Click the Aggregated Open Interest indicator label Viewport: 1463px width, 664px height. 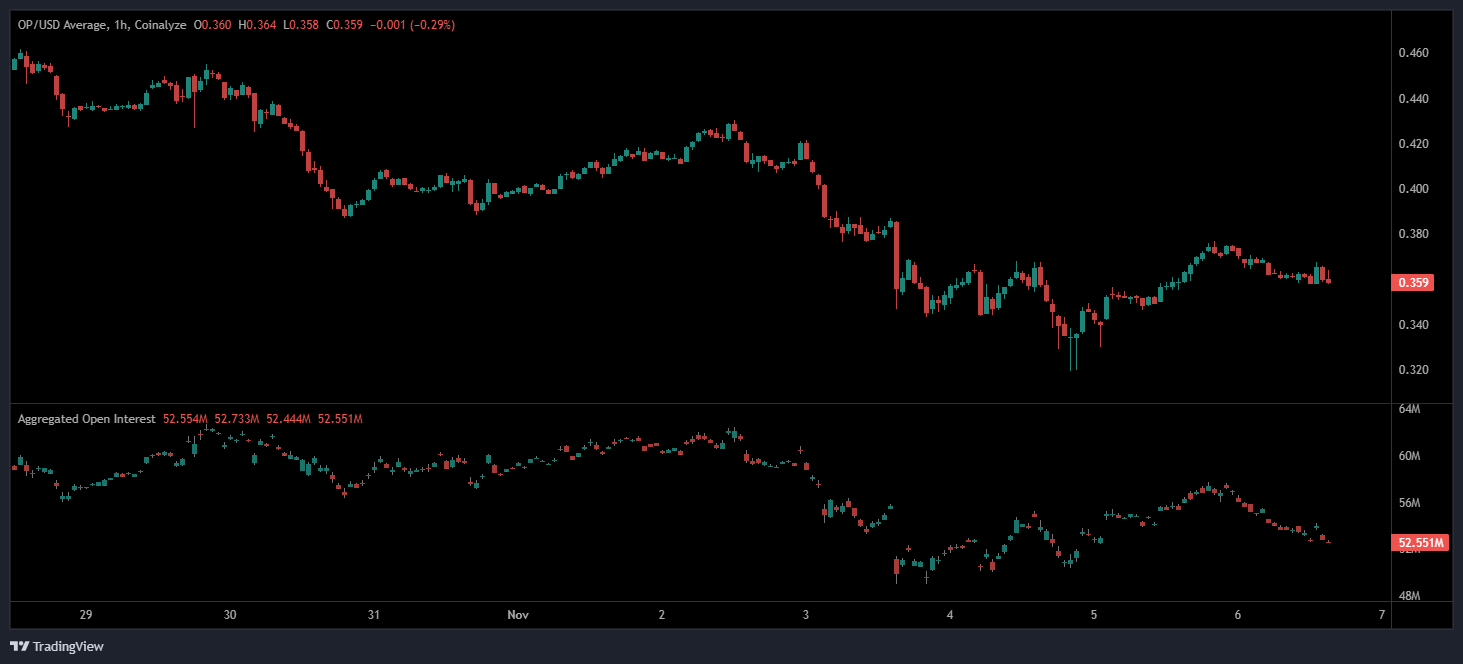click(x=86, y=419)
